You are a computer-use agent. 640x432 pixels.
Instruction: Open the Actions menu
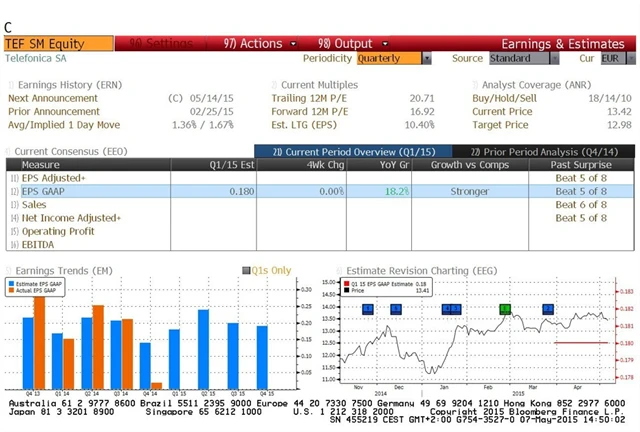[x=251, y=44]
